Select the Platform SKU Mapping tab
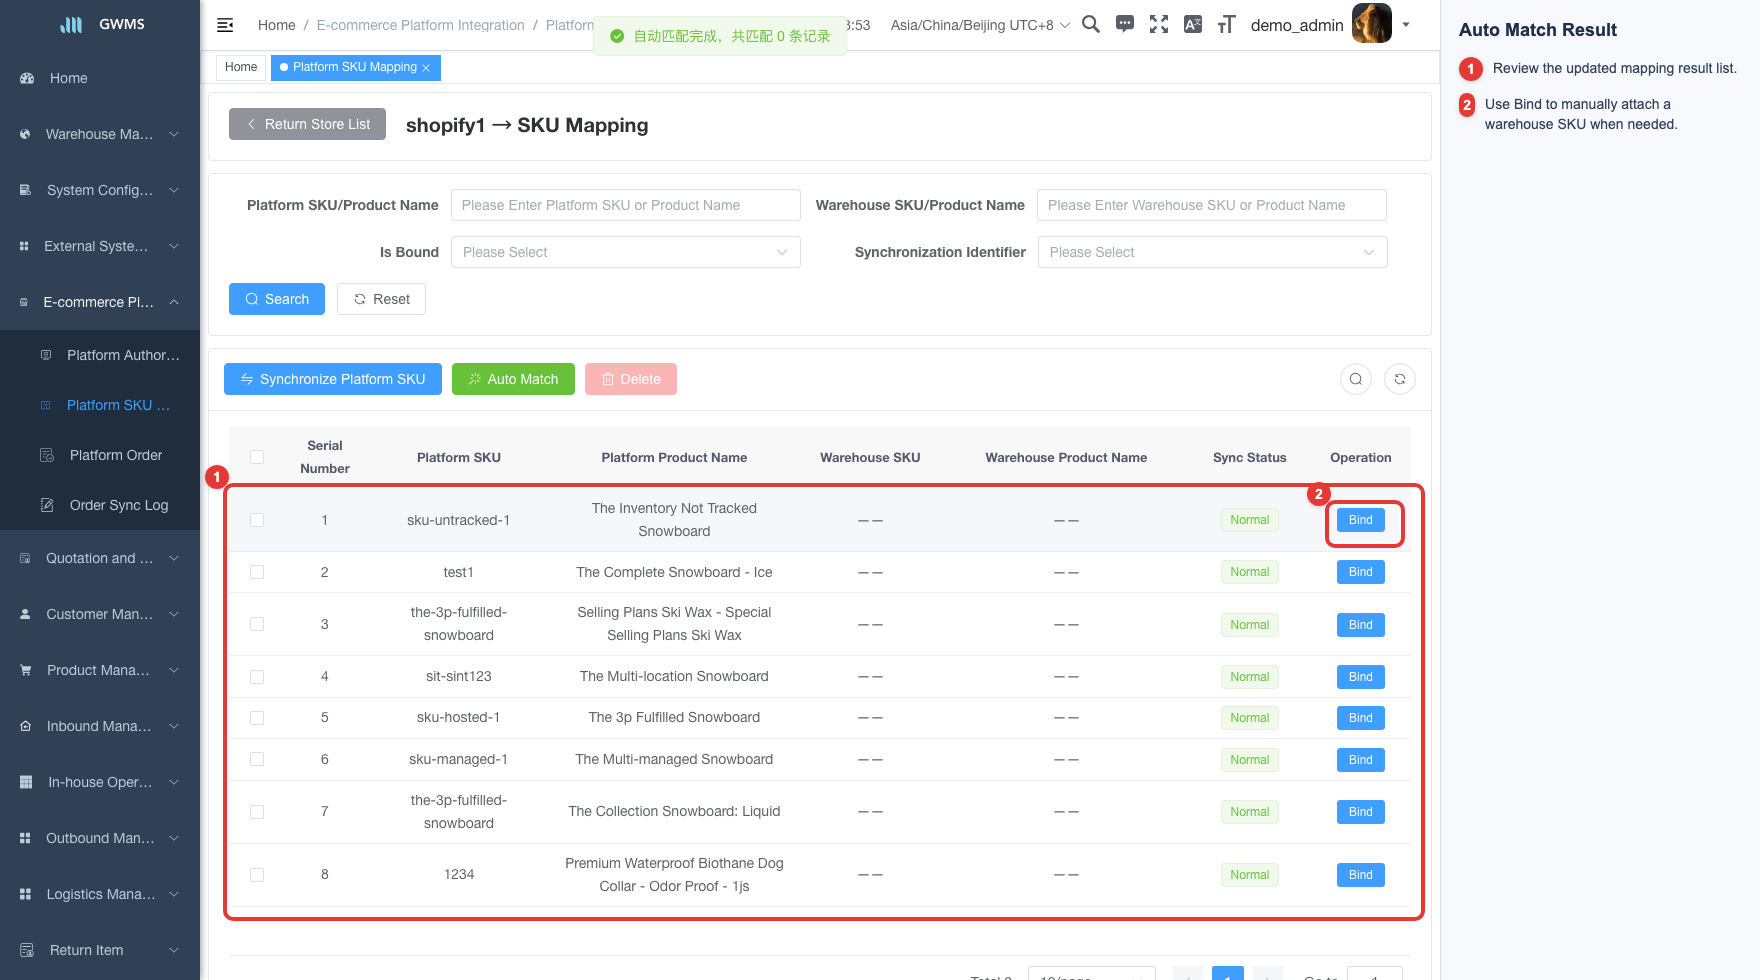Viewport: 1760px width, 980px height. click(355, 67)
